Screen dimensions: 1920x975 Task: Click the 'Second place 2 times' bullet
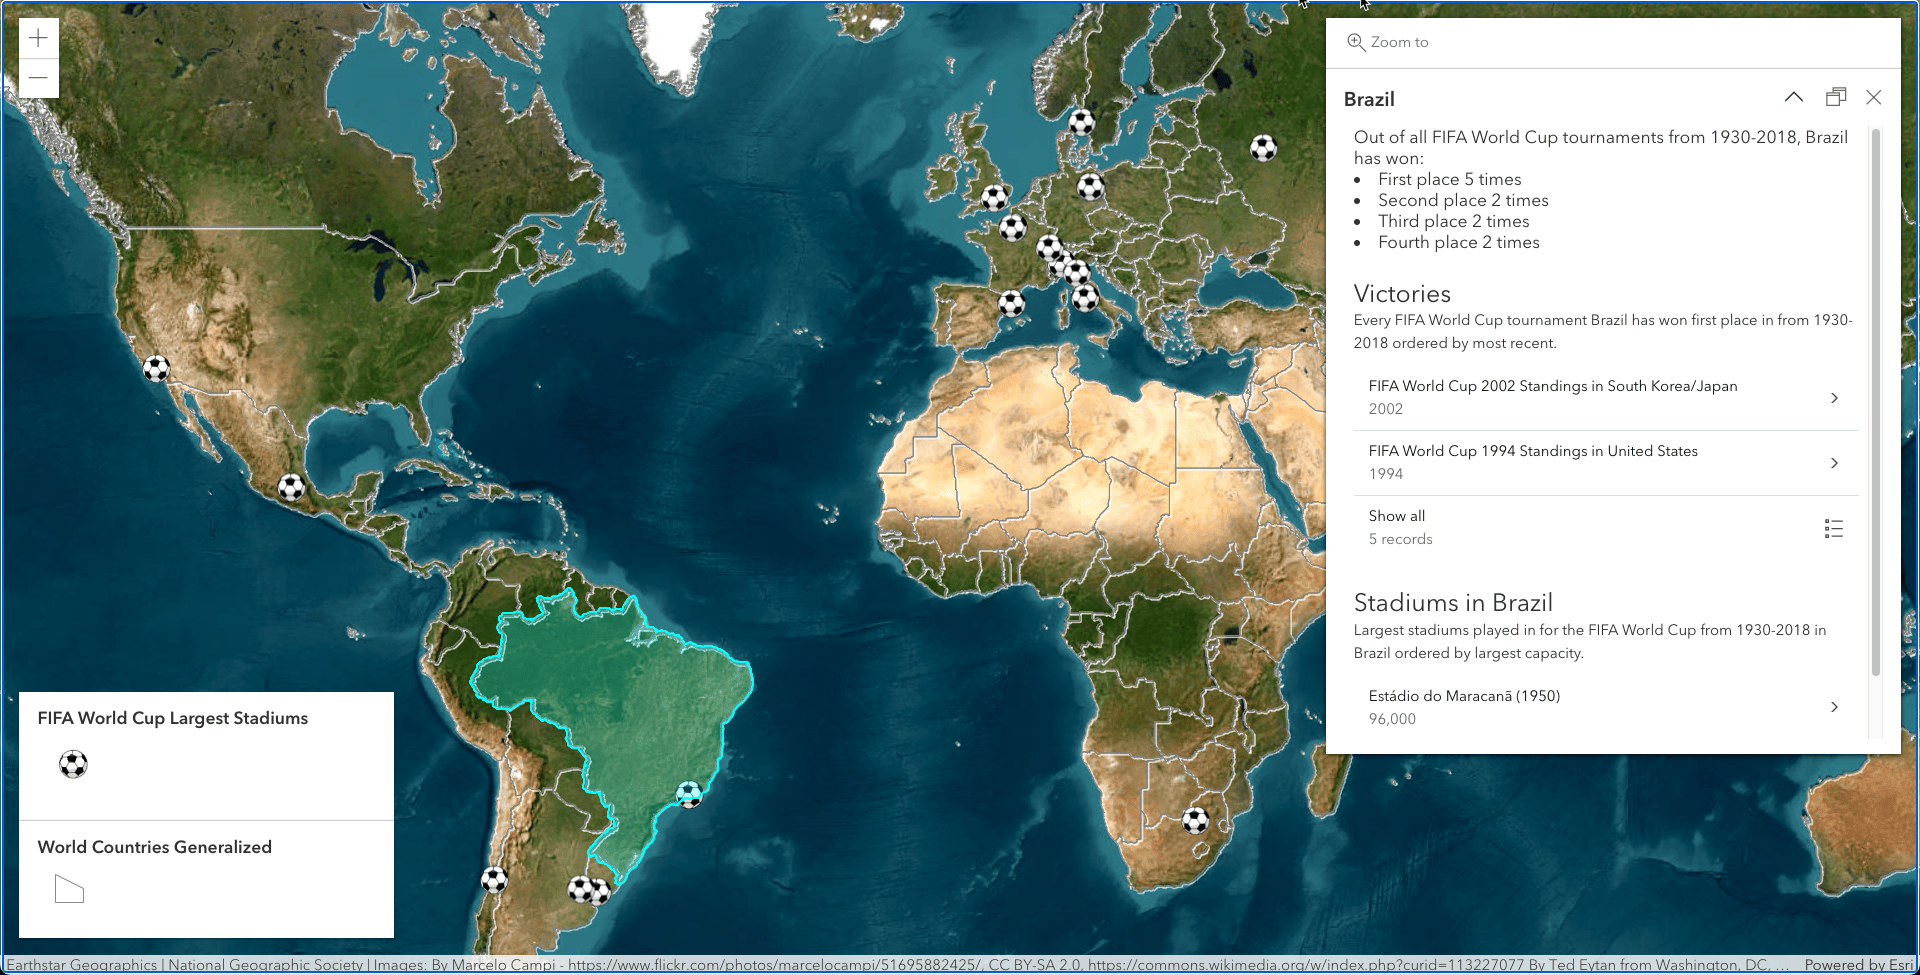point(1463,200)
